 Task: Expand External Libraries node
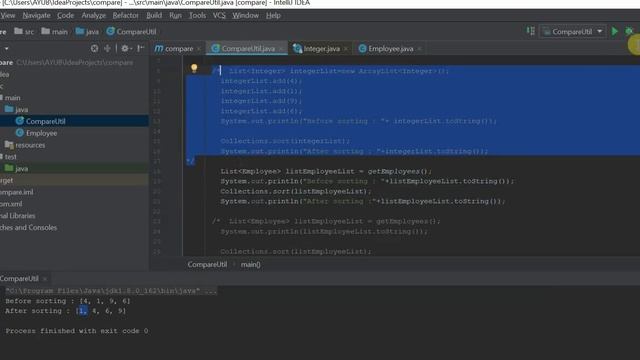18,216
